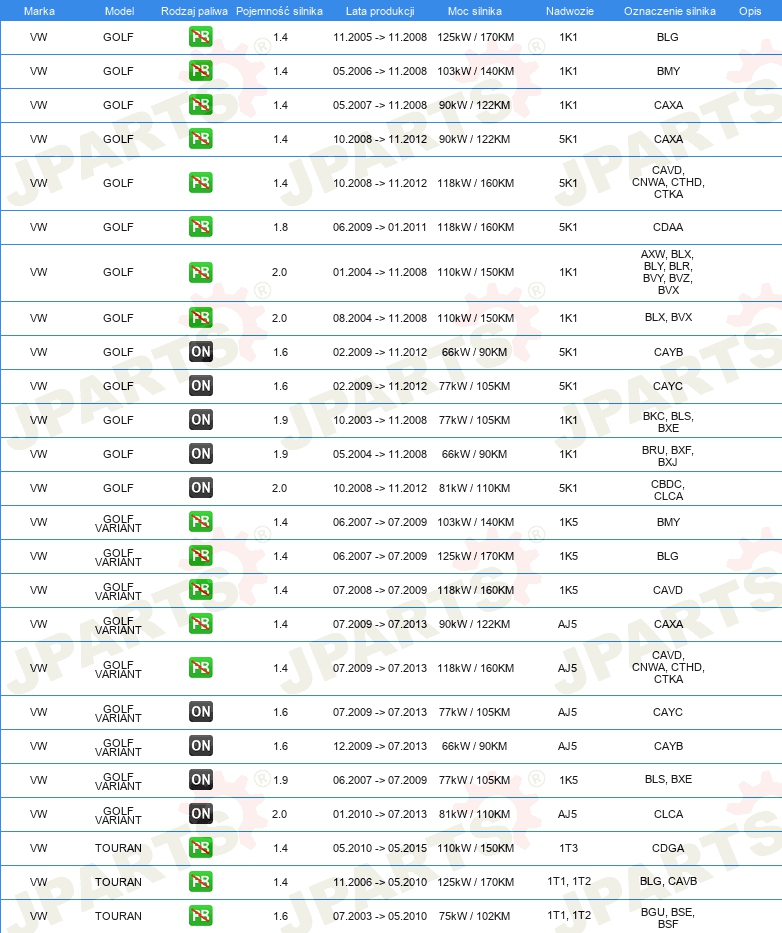Click diesel ON icon for Golf CAYB row
782x933 pixels.
201,352
